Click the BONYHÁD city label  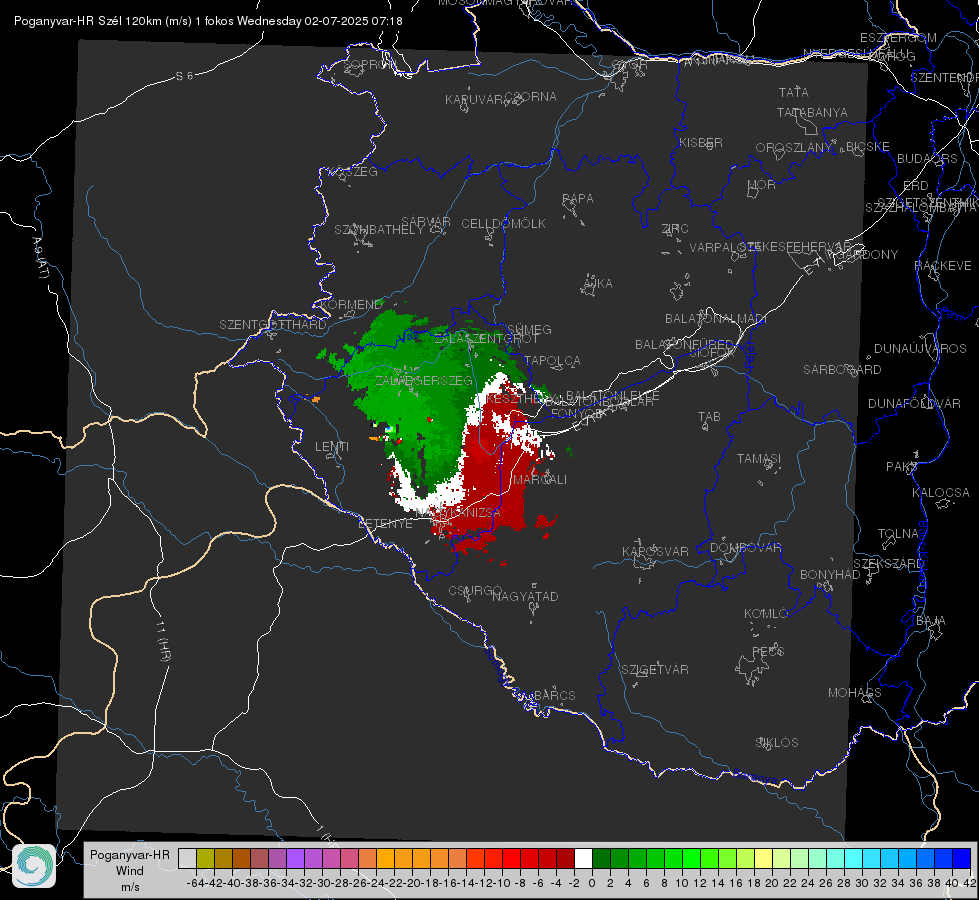(x=830, y=575)
